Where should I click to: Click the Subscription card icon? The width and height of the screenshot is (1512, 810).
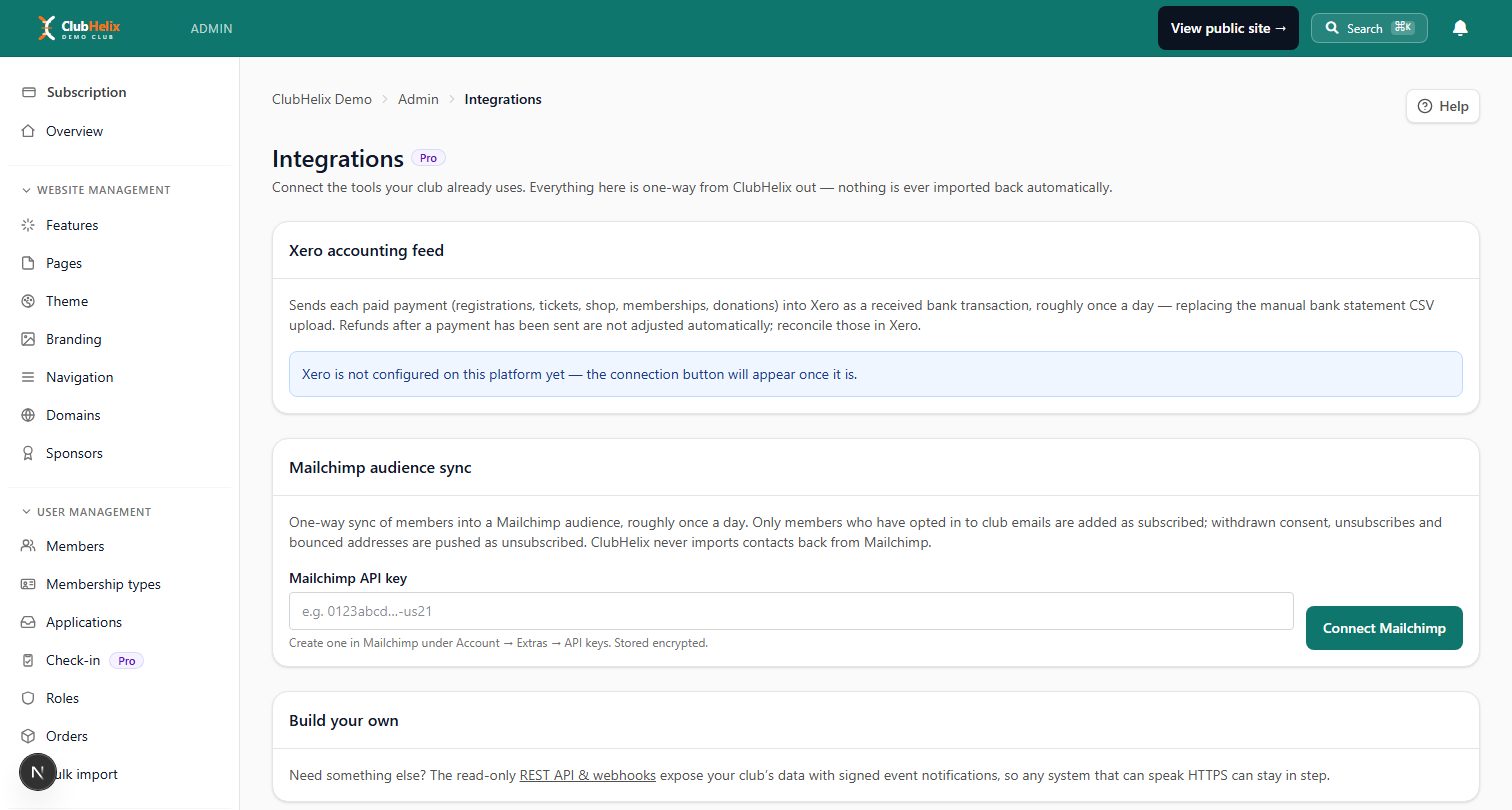(x=28, y=92)
